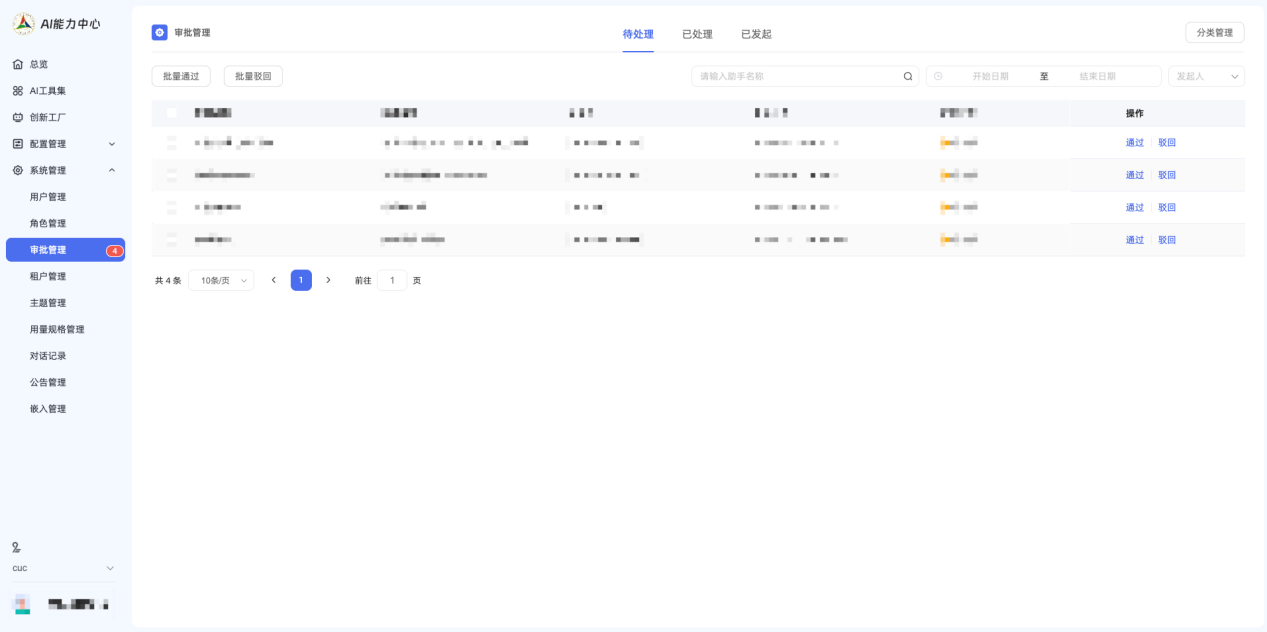The height and width of the screenshot is (632, 1267).
Task: Check the last table row checkbox
Action: (x=171, y=240)
